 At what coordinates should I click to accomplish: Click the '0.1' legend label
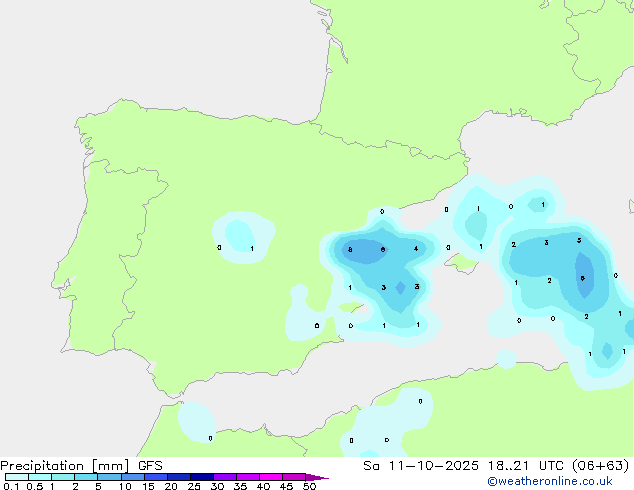11,486
